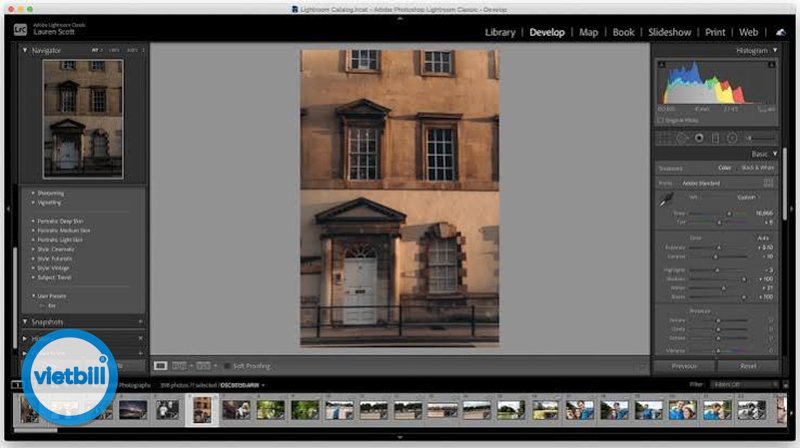Adjust the Exposure slider handle

click(719, 247)
